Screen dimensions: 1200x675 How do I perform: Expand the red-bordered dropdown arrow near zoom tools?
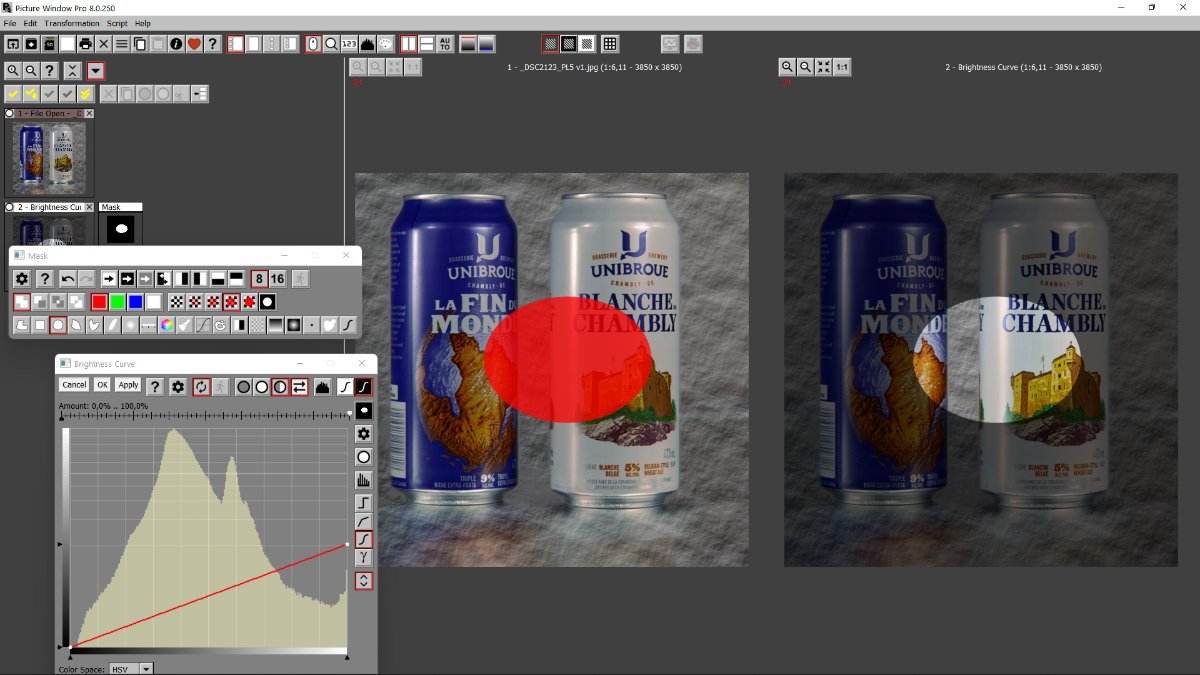tap(95, 70)
